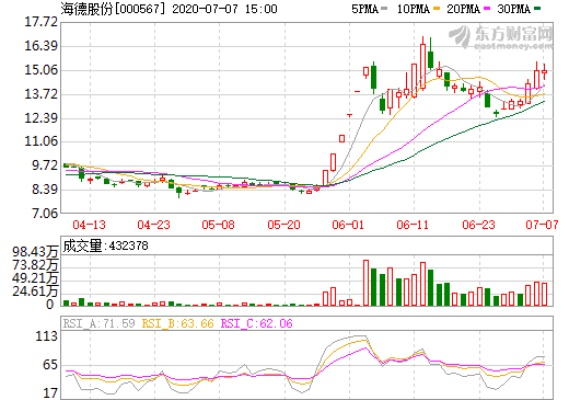Click the 成交量:432378 volume label

(106, 246)
